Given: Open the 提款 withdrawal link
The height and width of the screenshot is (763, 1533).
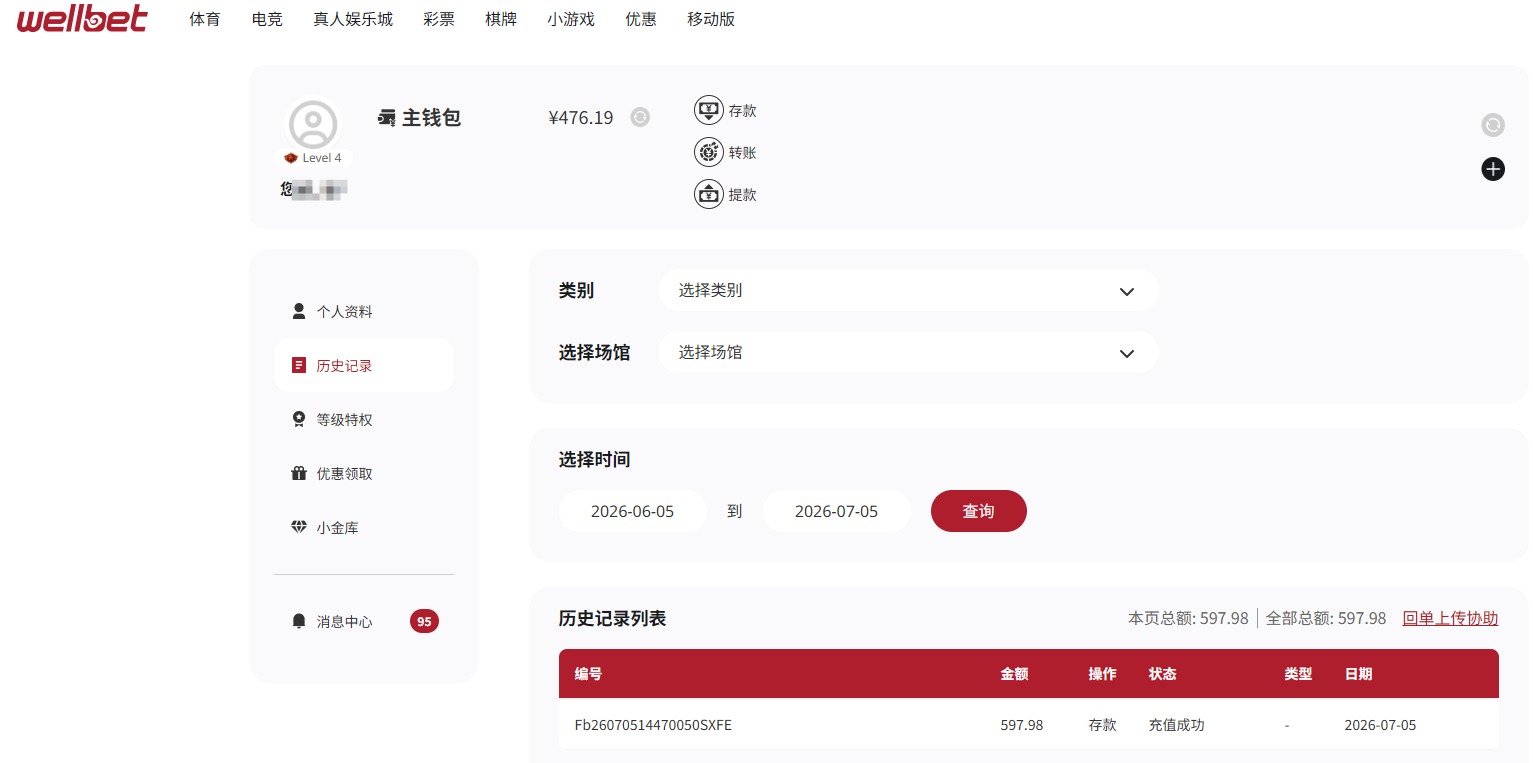Looking at the screenshot, I should 742,195.
